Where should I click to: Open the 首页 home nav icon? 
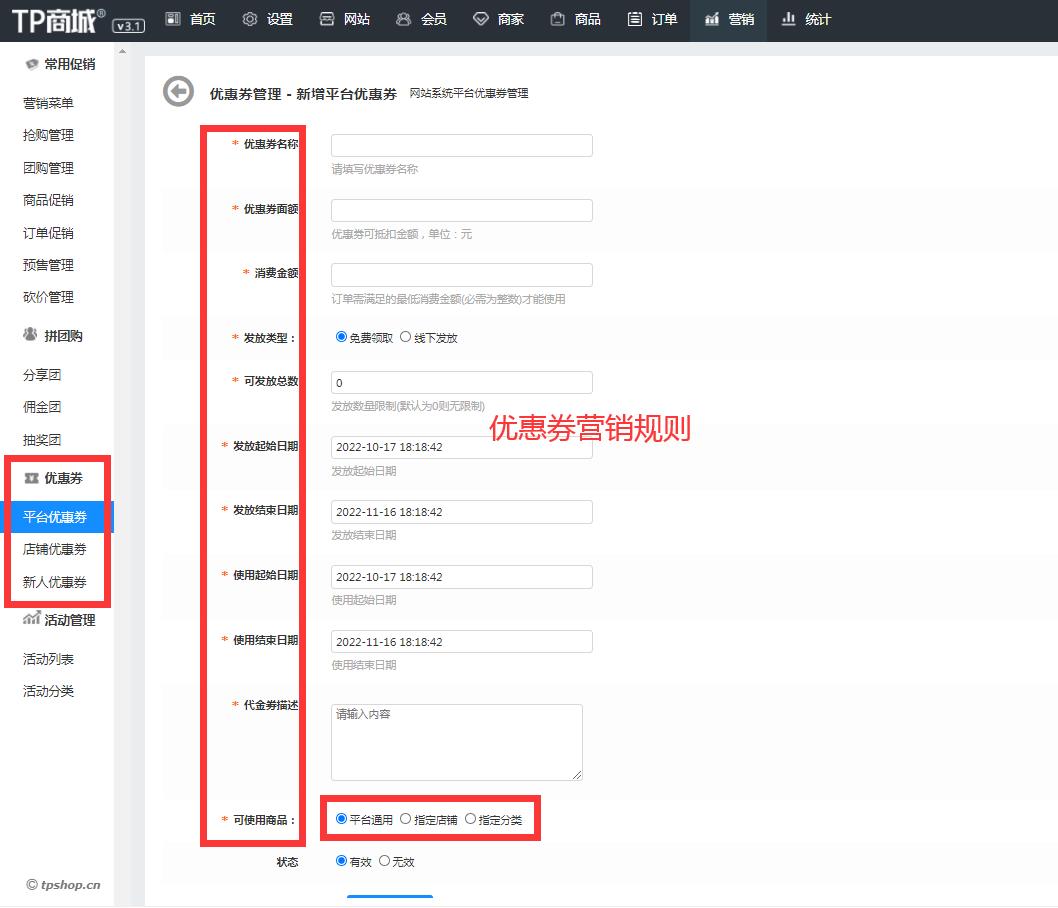tap(172, 19)
